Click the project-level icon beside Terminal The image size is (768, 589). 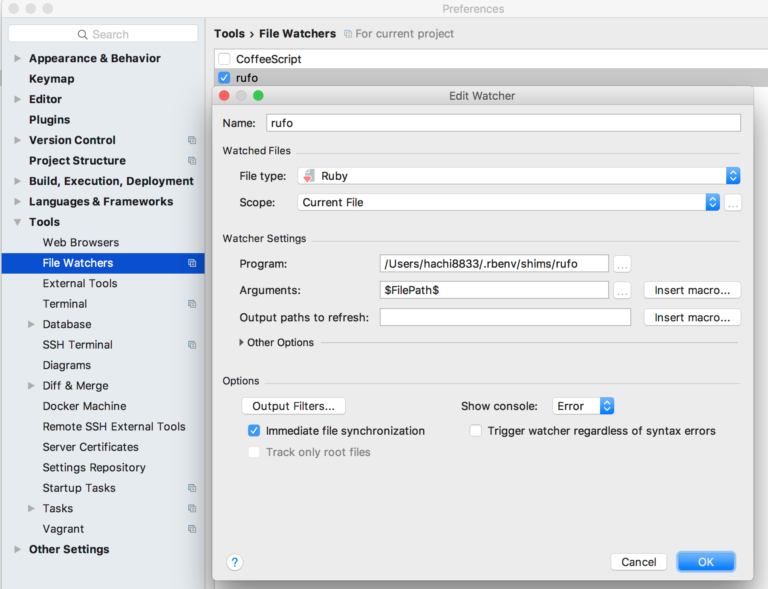click(192, 304)
